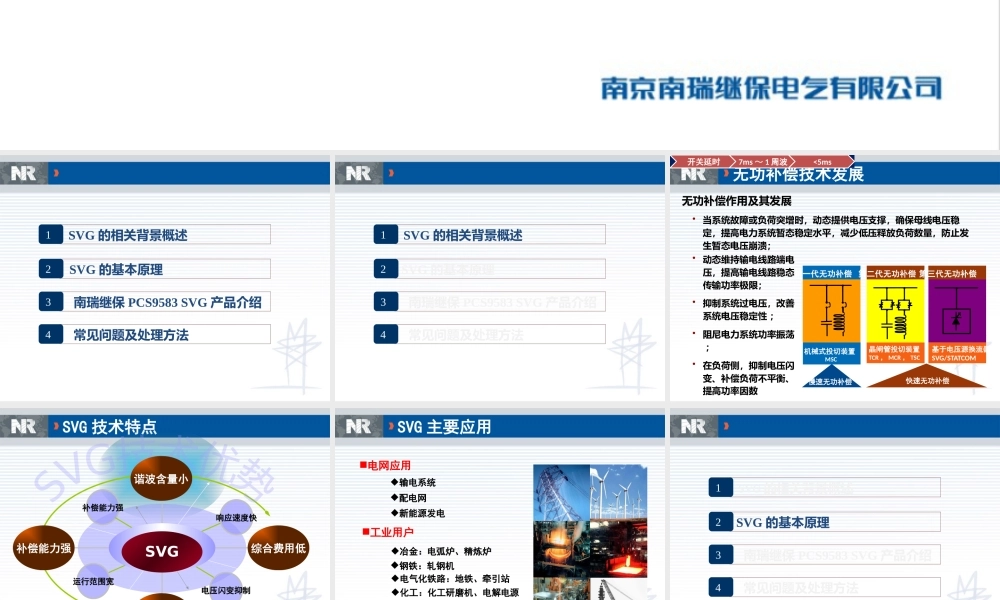Click the 晶闸管投切装置 label
This screenshot has height=600, width=1000.
pyautogui.click(x=895, y=353)
